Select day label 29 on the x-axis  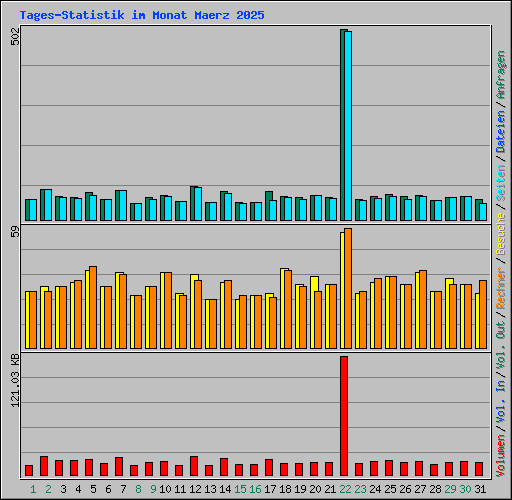[x=450, y=489]
